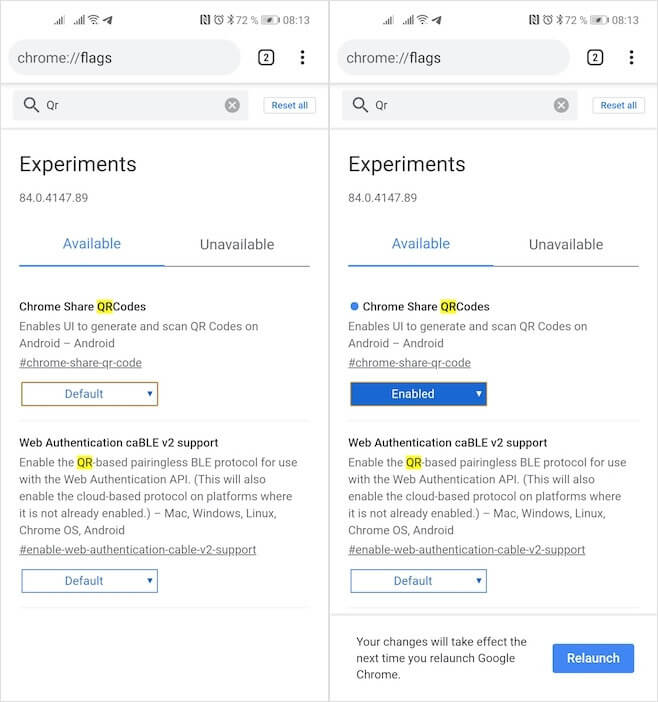Switch to Unavailable tab in right panel
This screenshot has width=658, height=702.
tap(566, 244)
